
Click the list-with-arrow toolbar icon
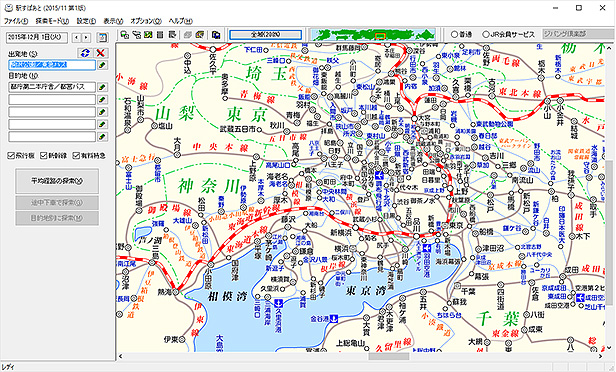[x=172, y=35]
